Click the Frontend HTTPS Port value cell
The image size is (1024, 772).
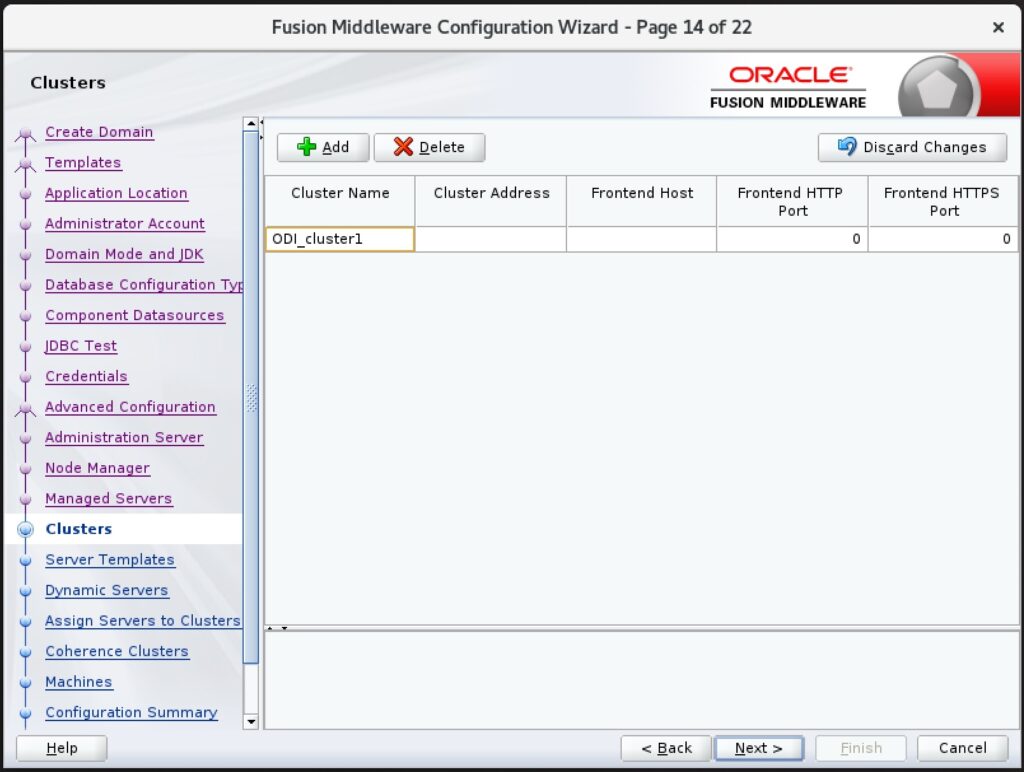pos(943,239)
